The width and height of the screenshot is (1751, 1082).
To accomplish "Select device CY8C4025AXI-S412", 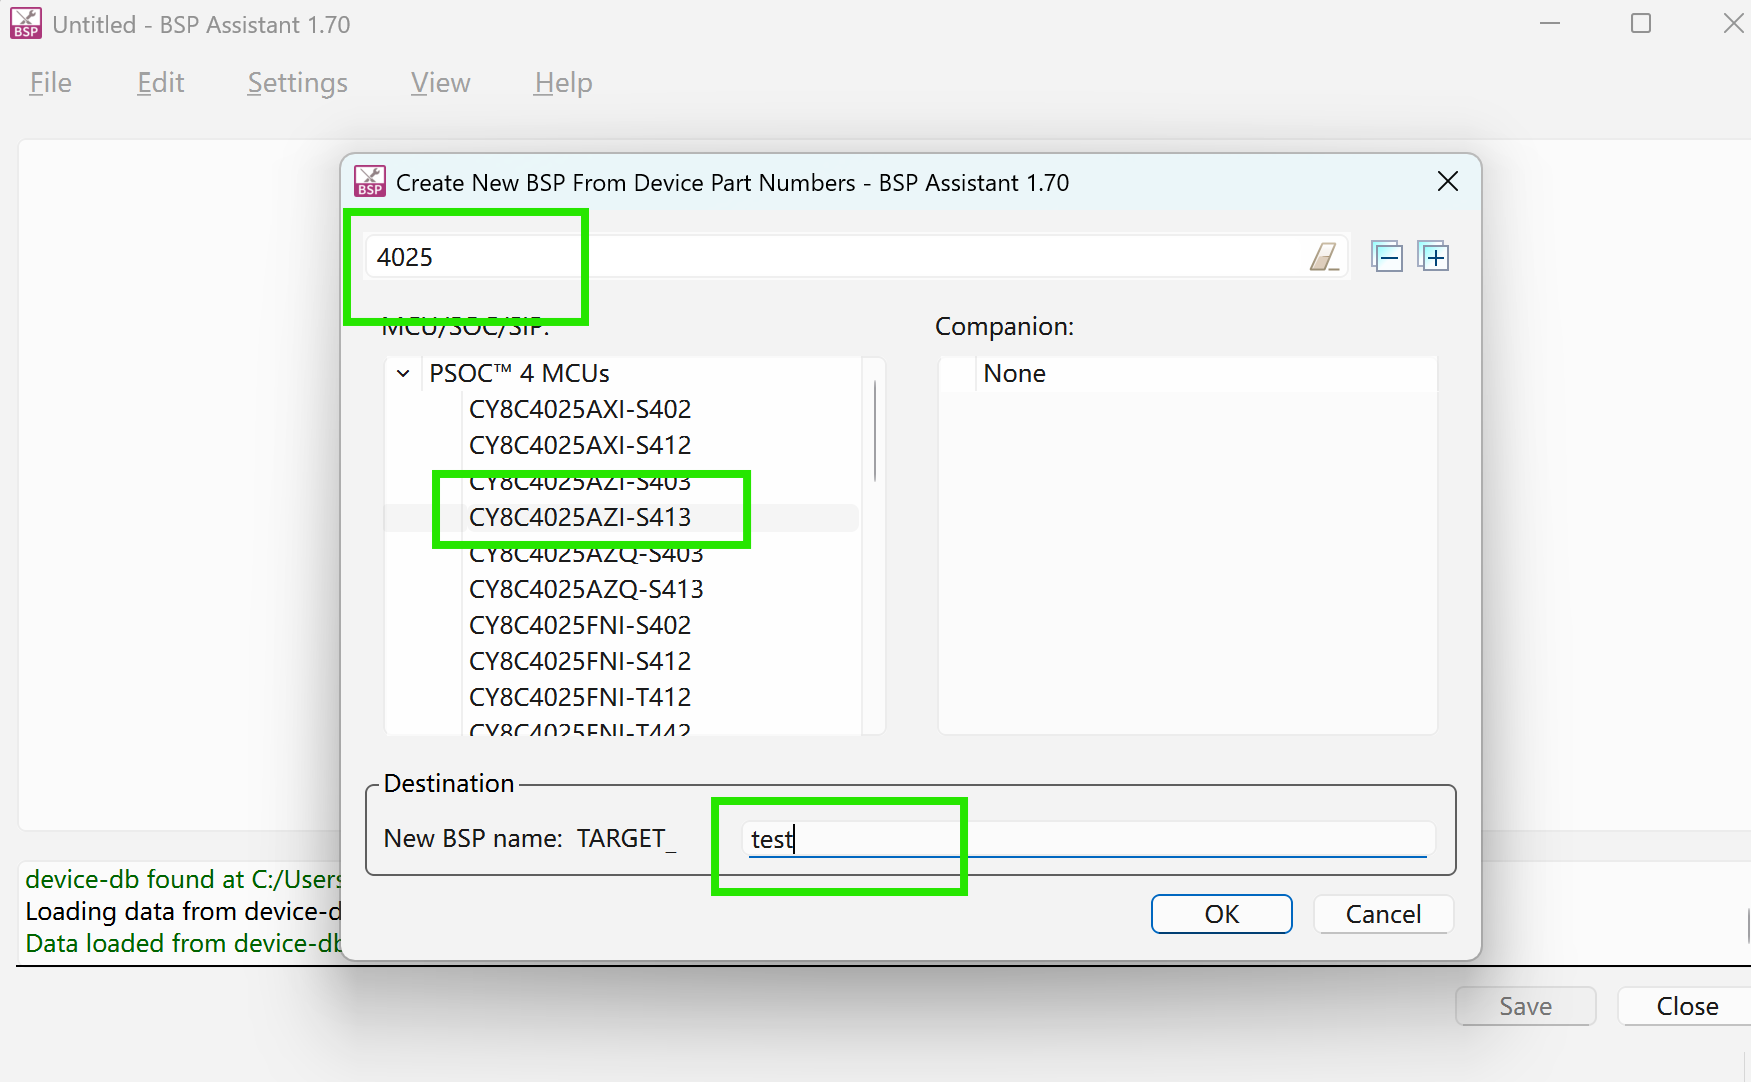I will (580, 445).
